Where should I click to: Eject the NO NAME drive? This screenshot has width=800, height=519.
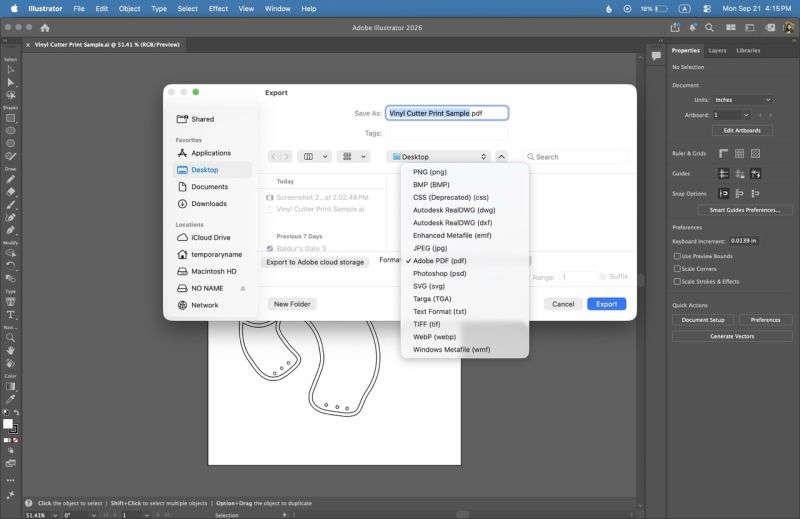243,288
